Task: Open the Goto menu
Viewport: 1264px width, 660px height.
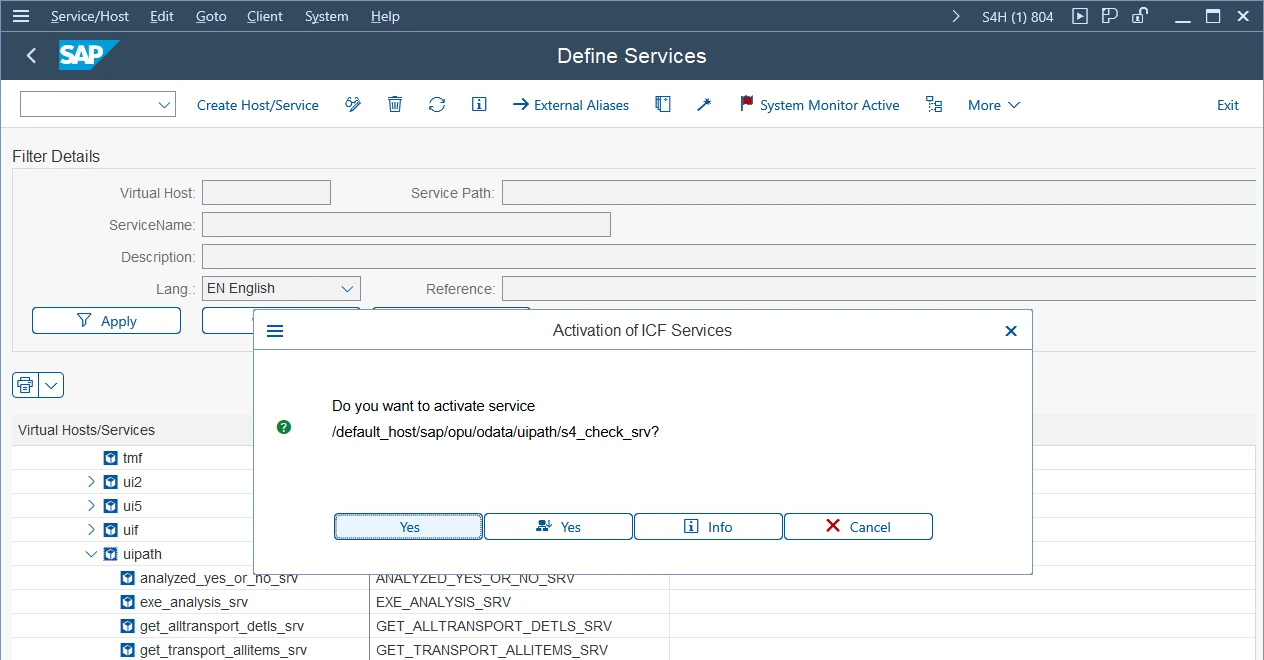Action: click(x=211, y=16)
